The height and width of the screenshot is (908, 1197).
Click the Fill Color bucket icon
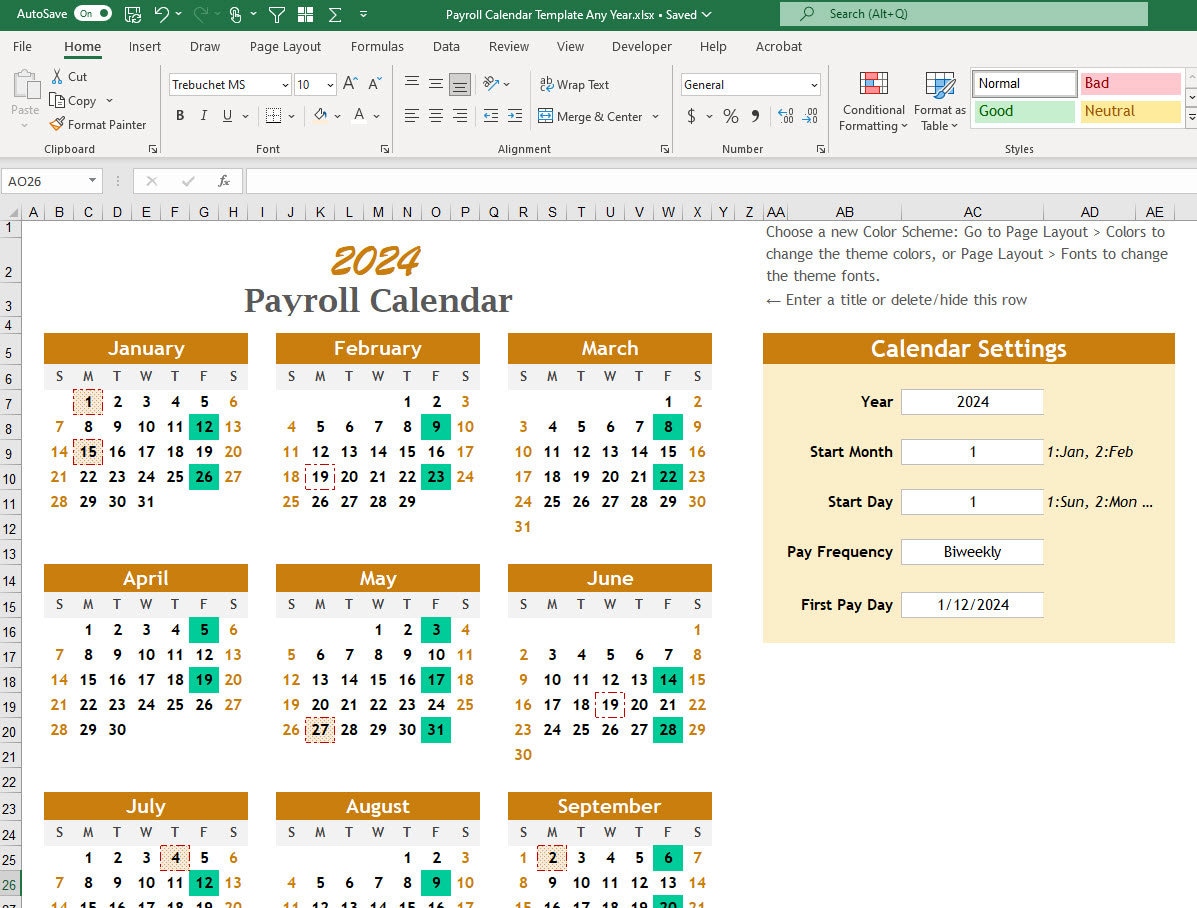coord(320,115)
